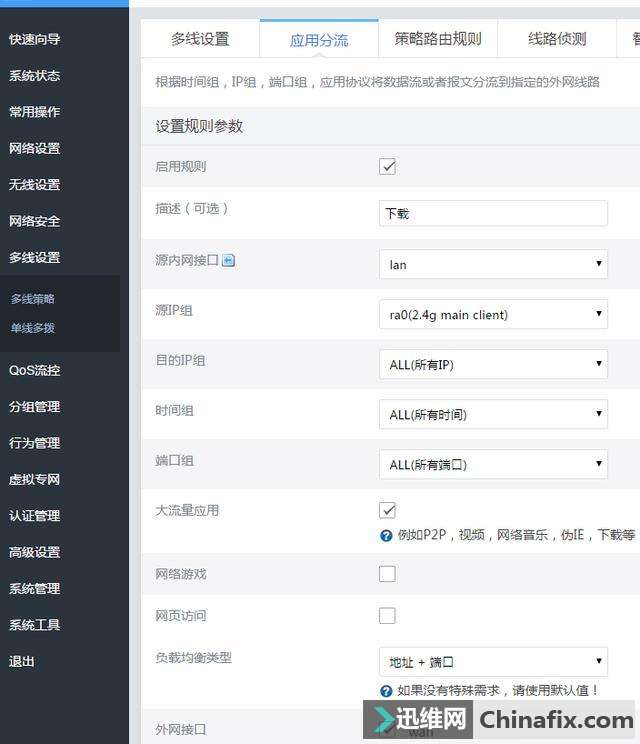Uncheck the 大流量应用 checkbox
The height and width of the screenshot is (744, 640).
pyautogui.click(x=388, y=510)
